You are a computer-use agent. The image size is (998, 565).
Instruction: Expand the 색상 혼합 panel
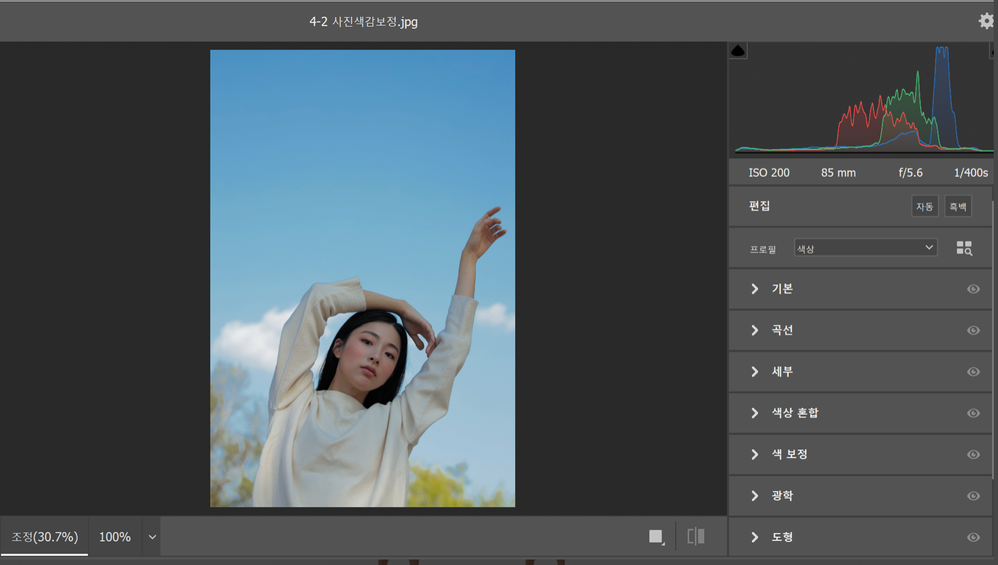click(x=755, y=413)
